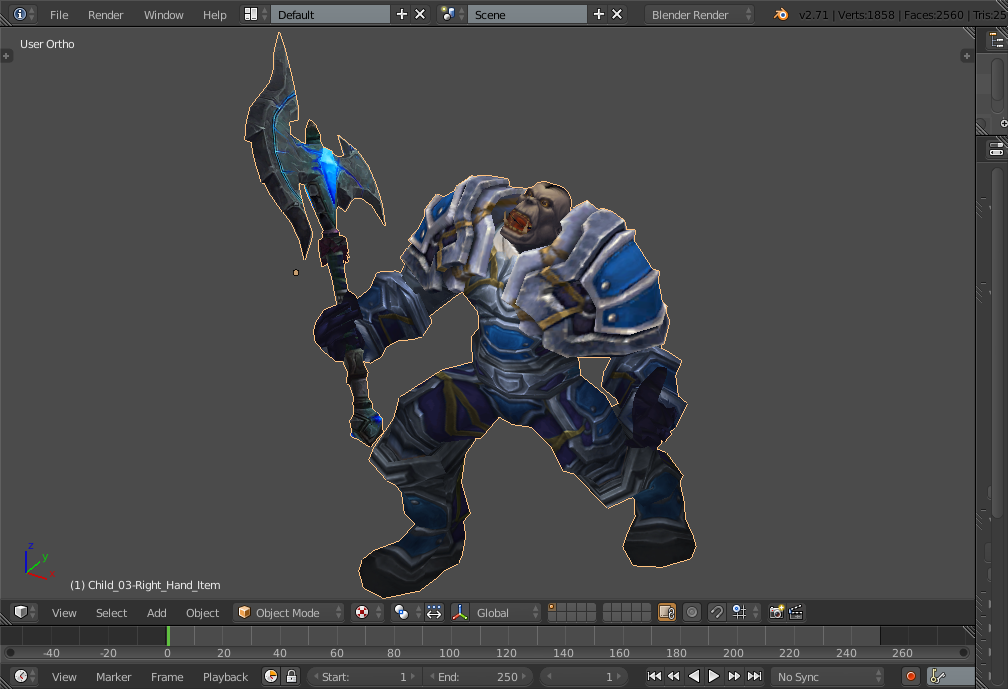1008x689 pixels.
Task: Open the 3D viewport Select menu
Action: coord(111,613)
